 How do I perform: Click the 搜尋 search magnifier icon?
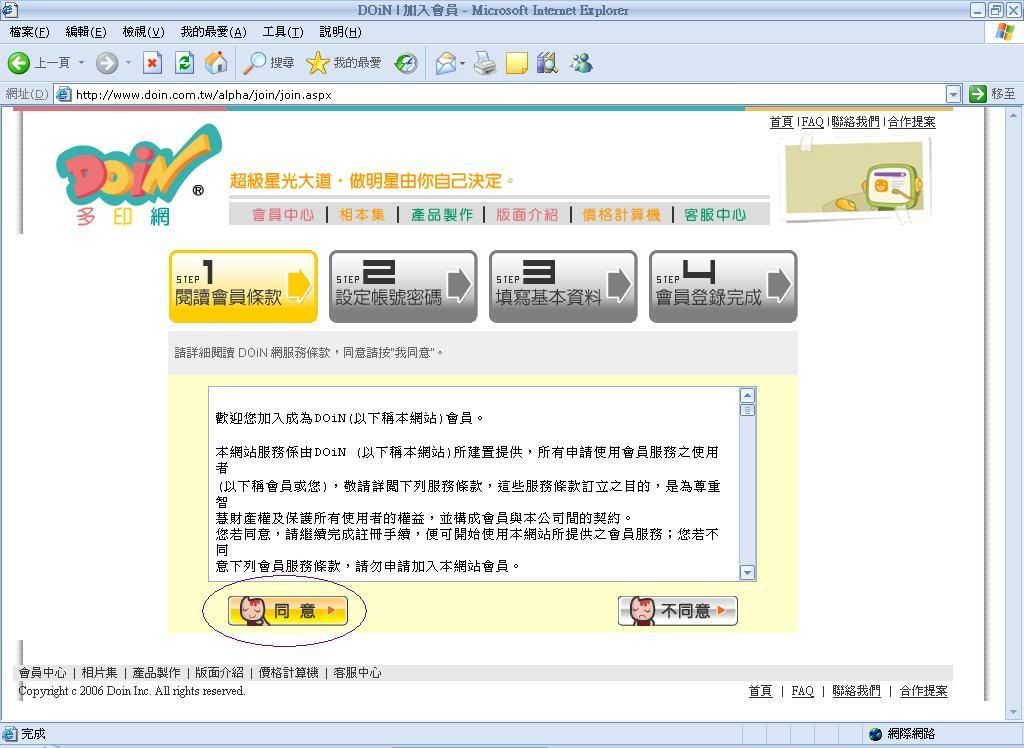point(256,63)
